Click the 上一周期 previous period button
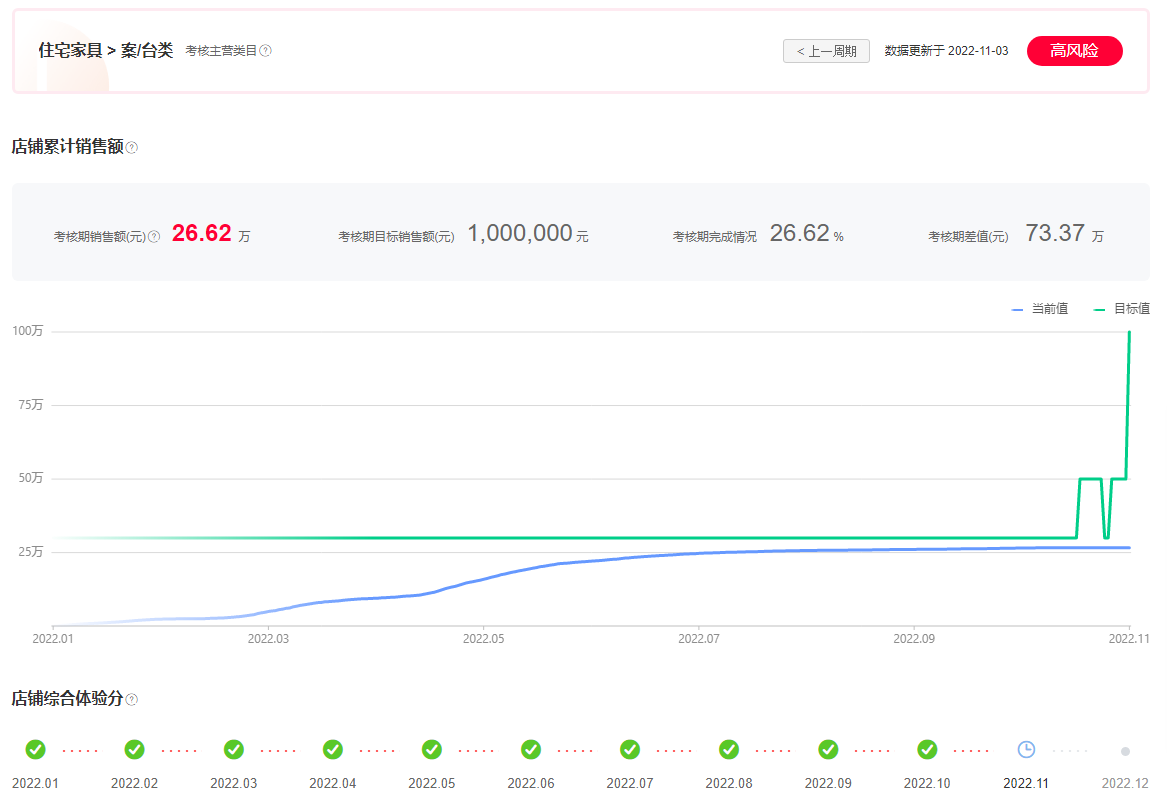This screenshot has width=1167, height=809. (x=826, y=51)
